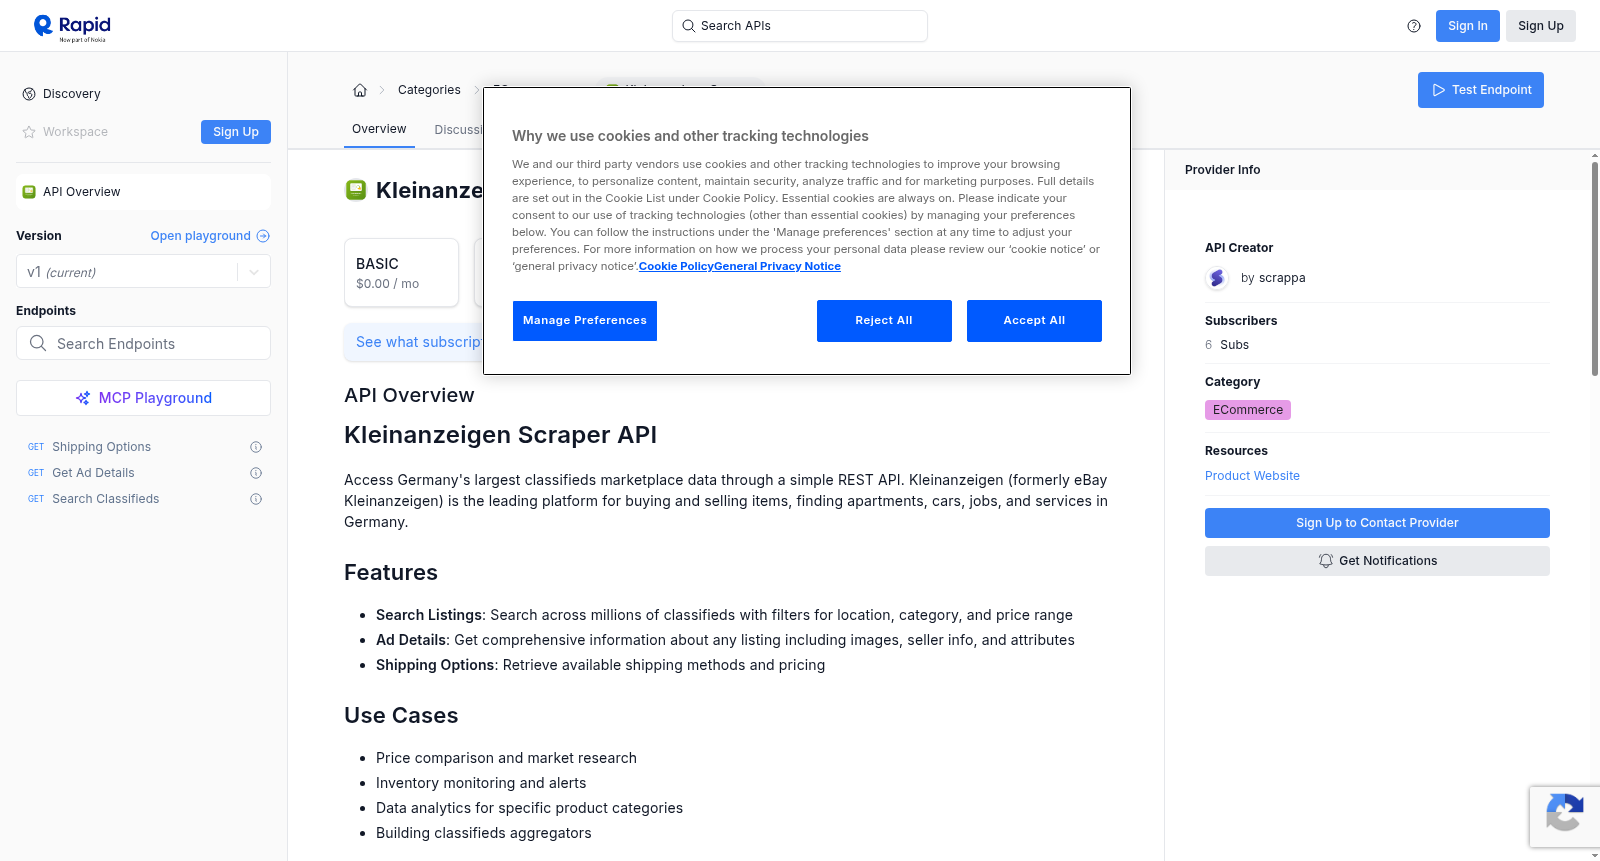This screenshot has width=1600, height=861.
Task: Click the Test Endpoint button
Action: click(1481, 90)
